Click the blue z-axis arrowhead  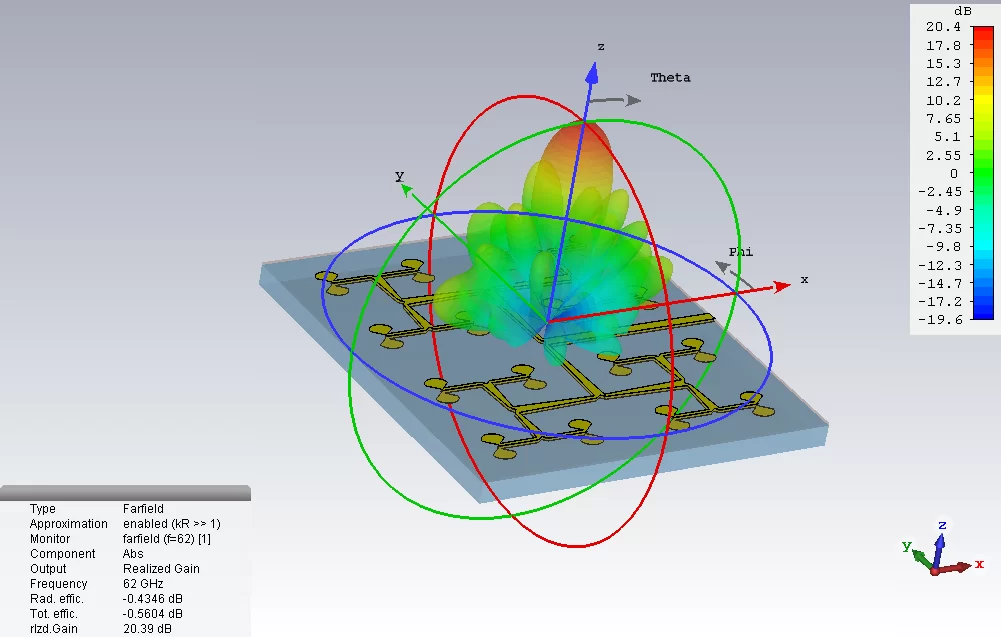[592, 72]
